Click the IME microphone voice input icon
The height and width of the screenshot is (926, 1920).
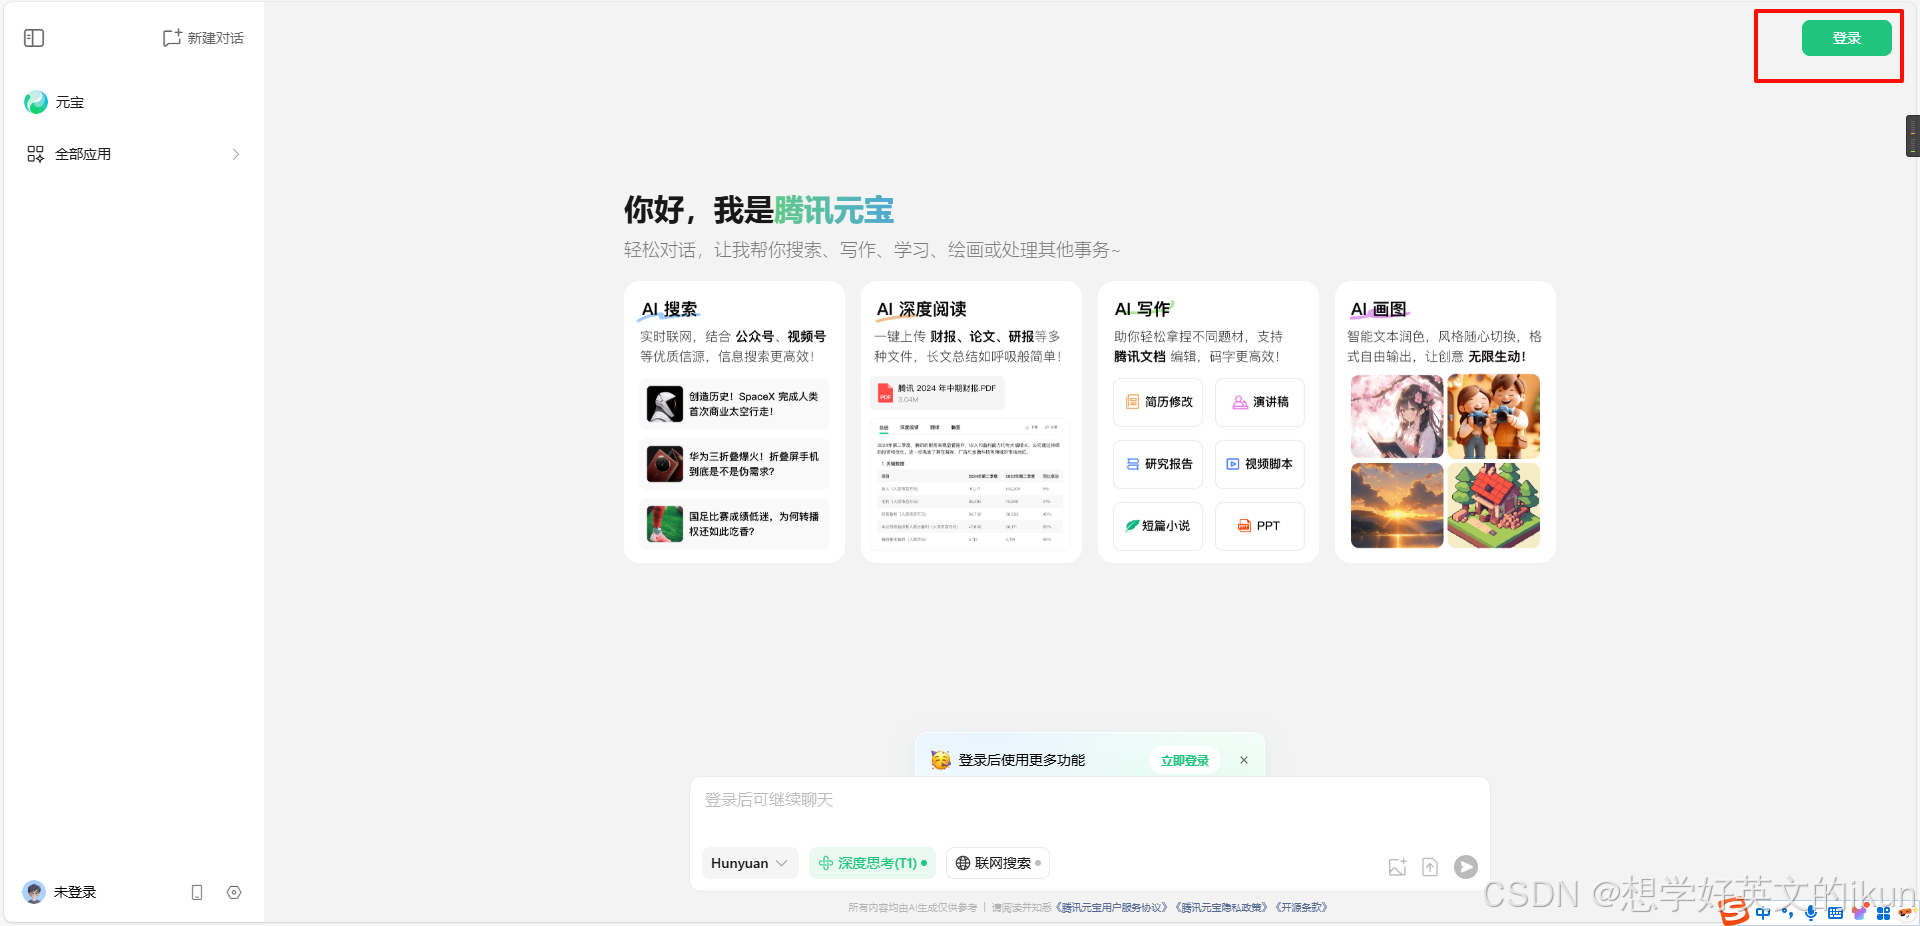click(x=1811, y=913)
